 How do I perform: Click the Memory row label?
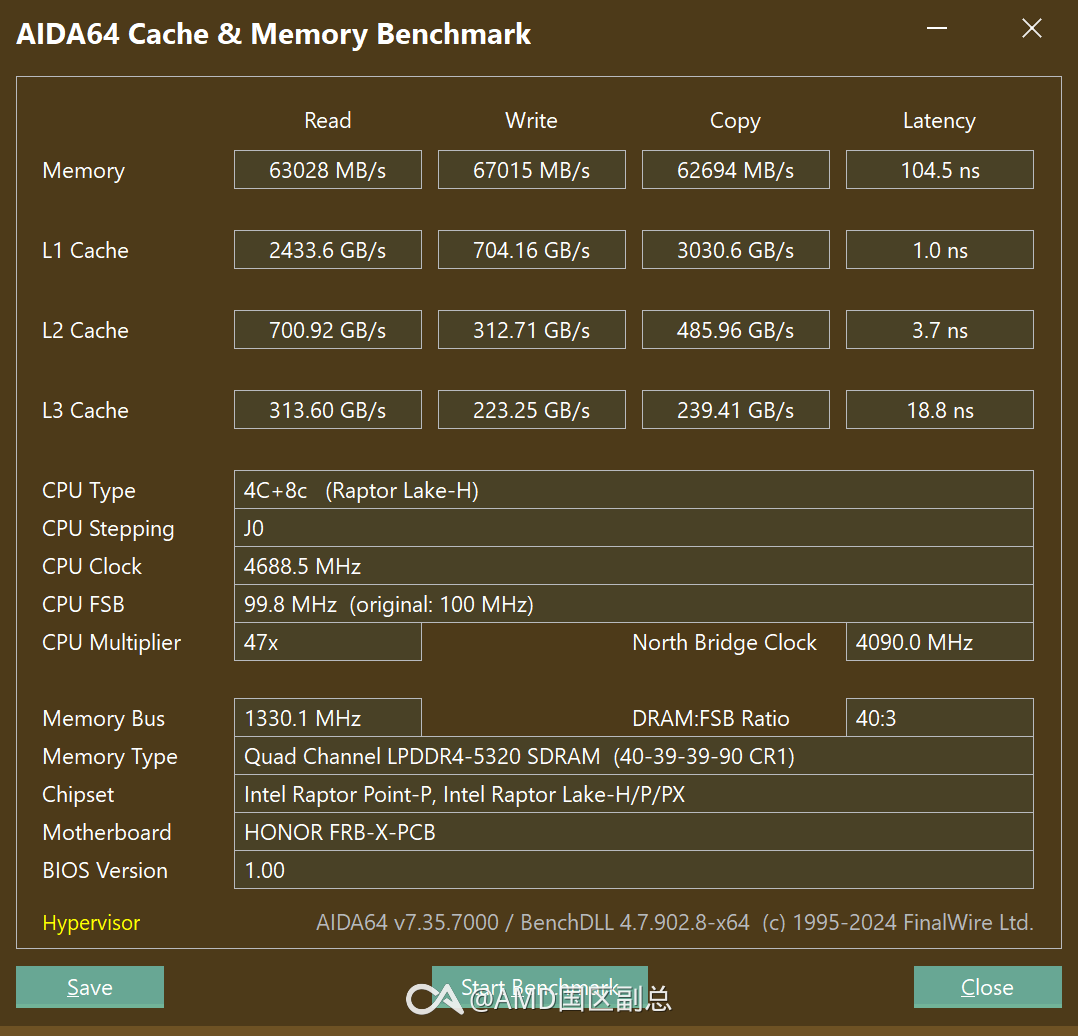click(84, 170)
